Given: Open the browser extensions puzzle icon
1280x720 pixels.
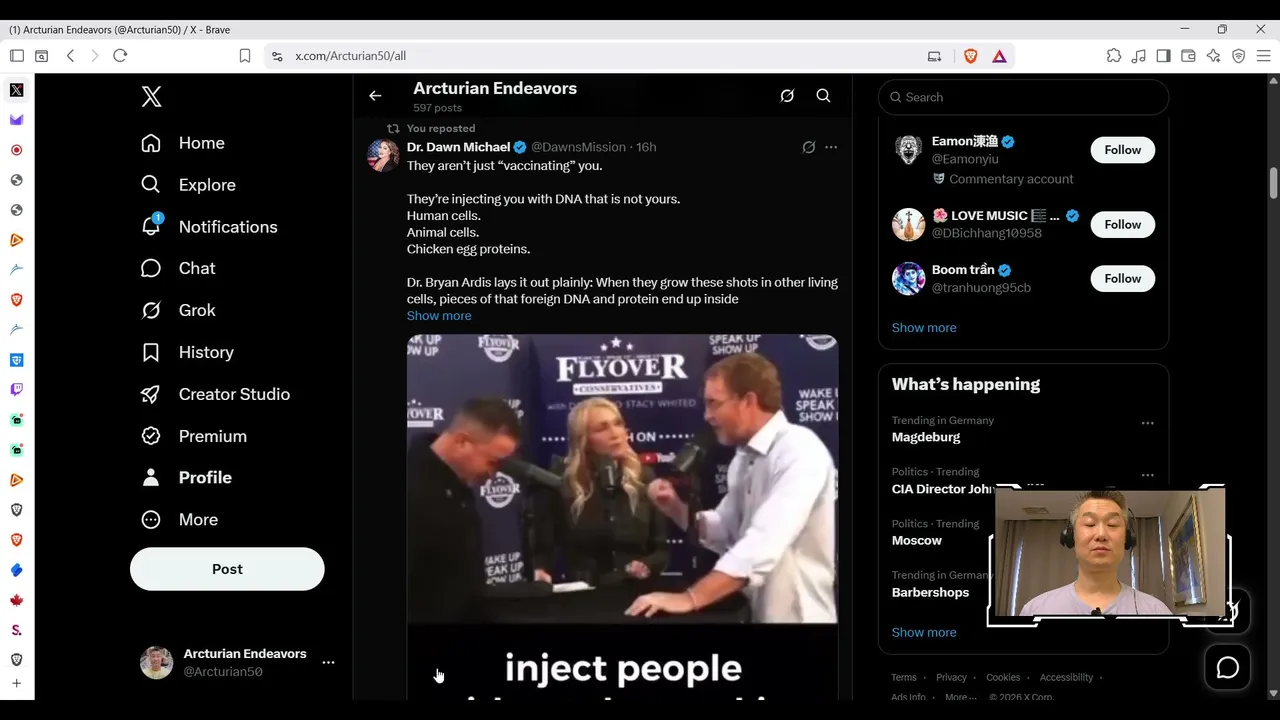Looking at the screenshot, I should click(x=1113, y=56).
